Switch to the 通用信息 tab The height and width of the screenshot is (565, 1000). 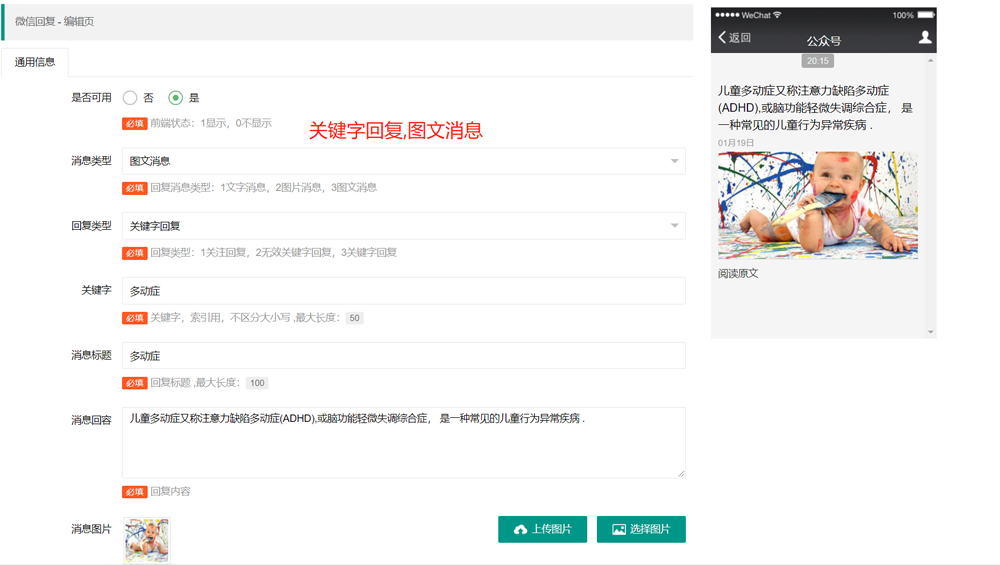tap(35, 62)
